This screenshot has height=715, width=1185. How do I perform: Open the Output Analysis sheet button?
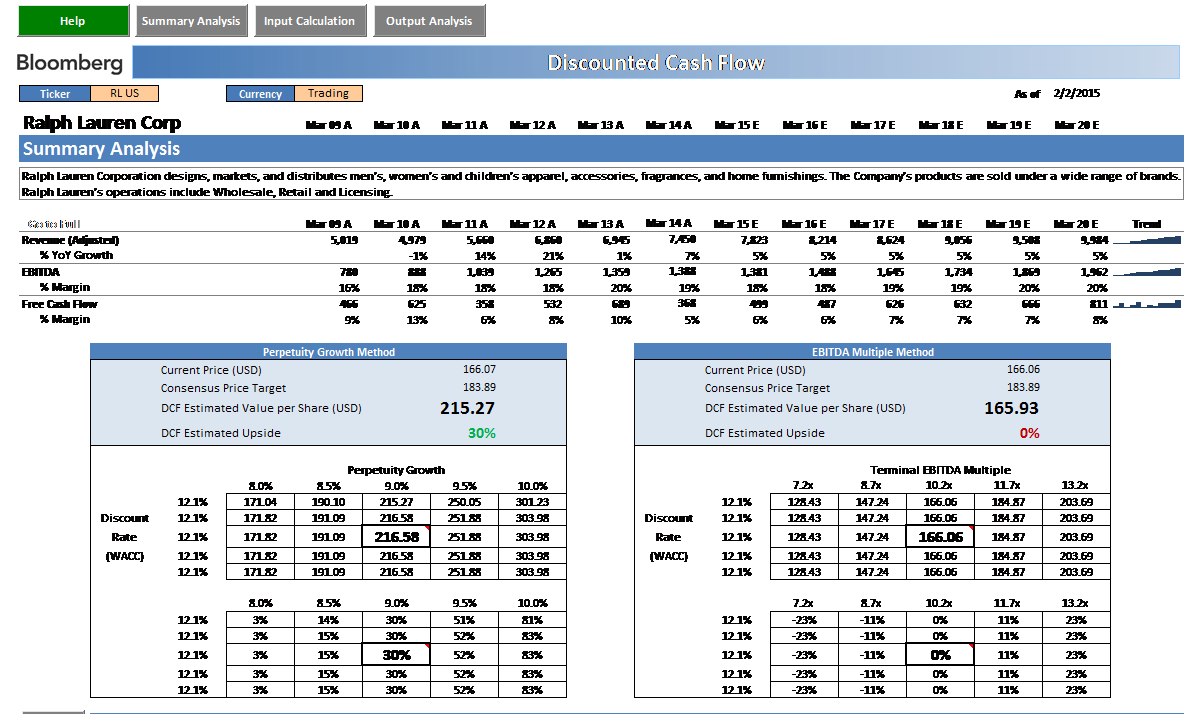click(x=429, y=20)
